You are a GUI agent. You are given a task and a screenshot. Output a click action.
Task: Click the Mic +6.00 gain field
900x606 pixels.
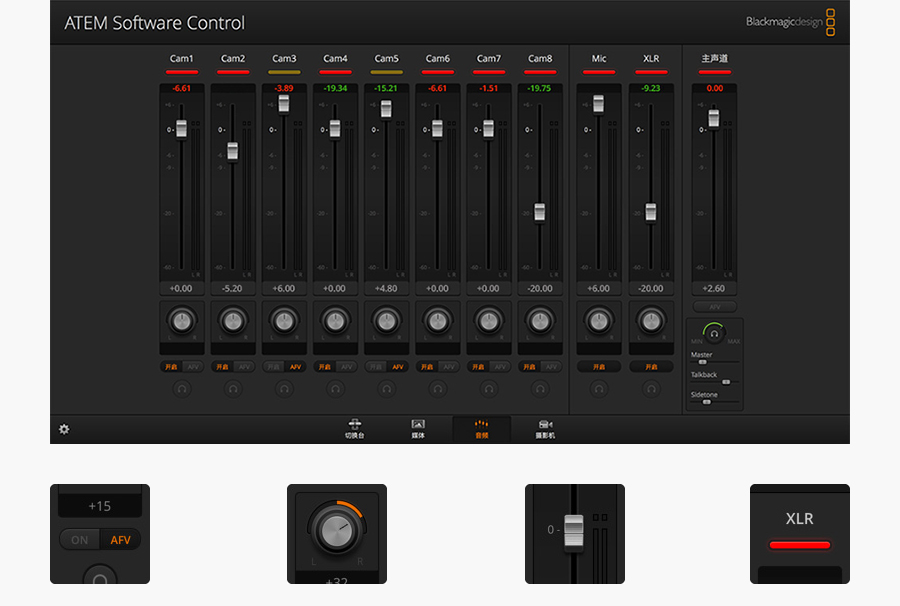(599, 289)
